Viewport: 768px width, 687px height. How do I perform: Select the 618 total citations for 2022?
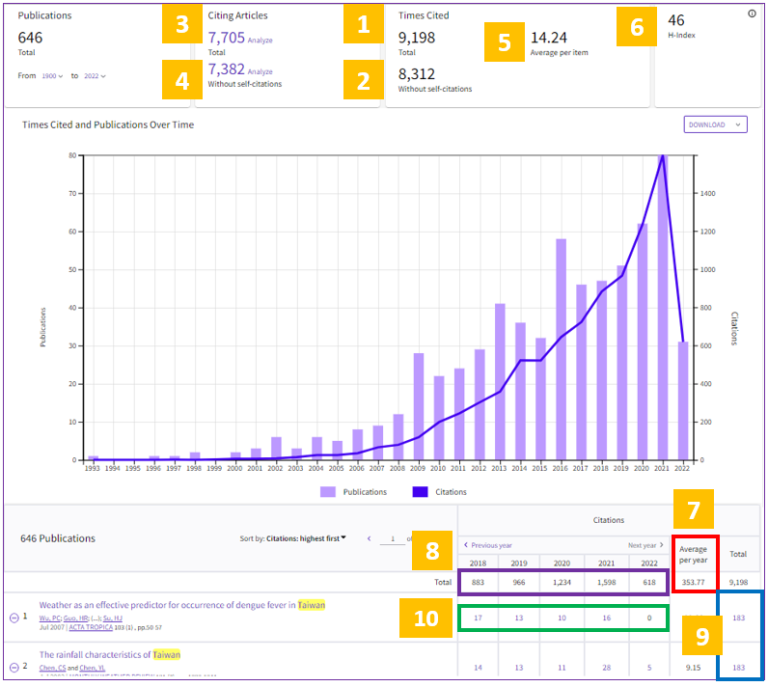[x=649, y=582]
